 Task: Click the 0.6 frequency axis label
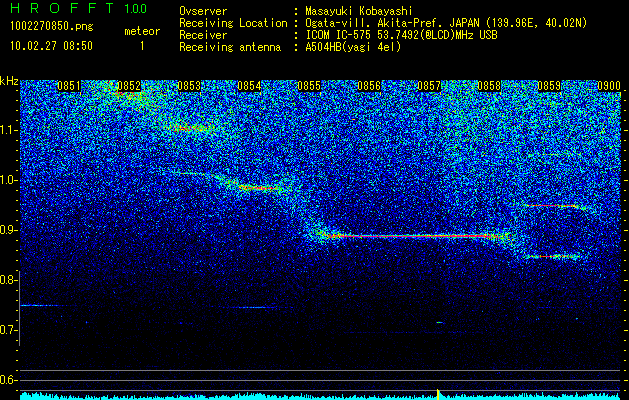pyautogui.click(x=8, y=380)
